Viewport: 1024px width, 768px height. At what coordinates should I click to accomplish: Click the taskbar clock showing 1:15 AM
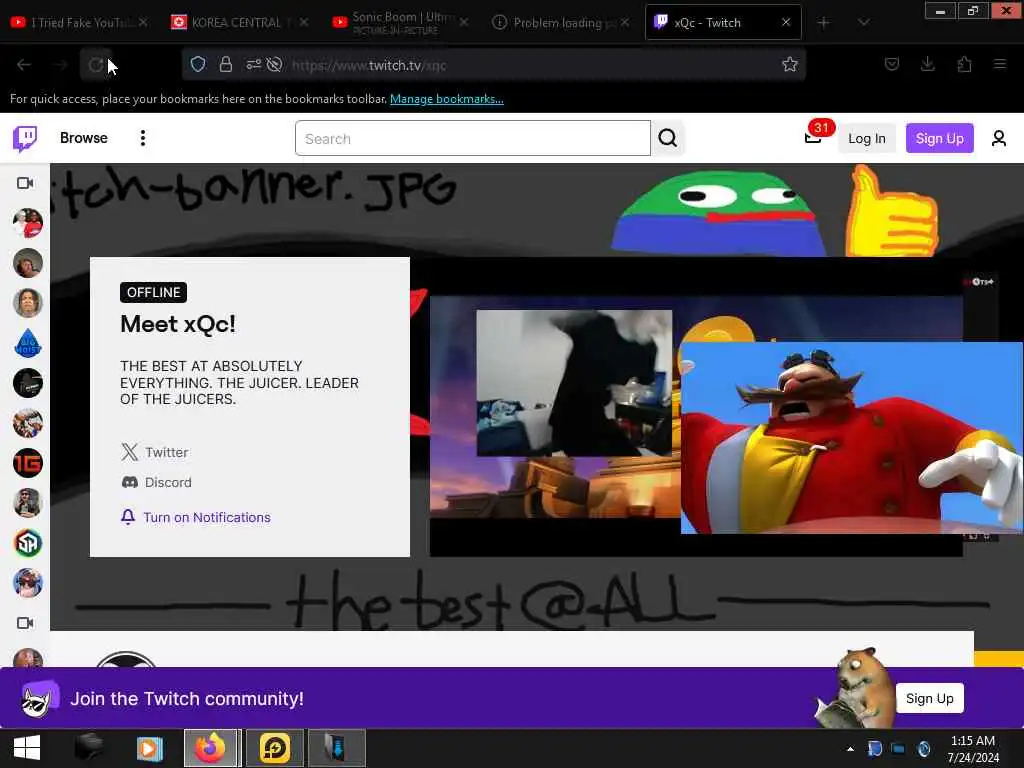[x=973, y=748]
